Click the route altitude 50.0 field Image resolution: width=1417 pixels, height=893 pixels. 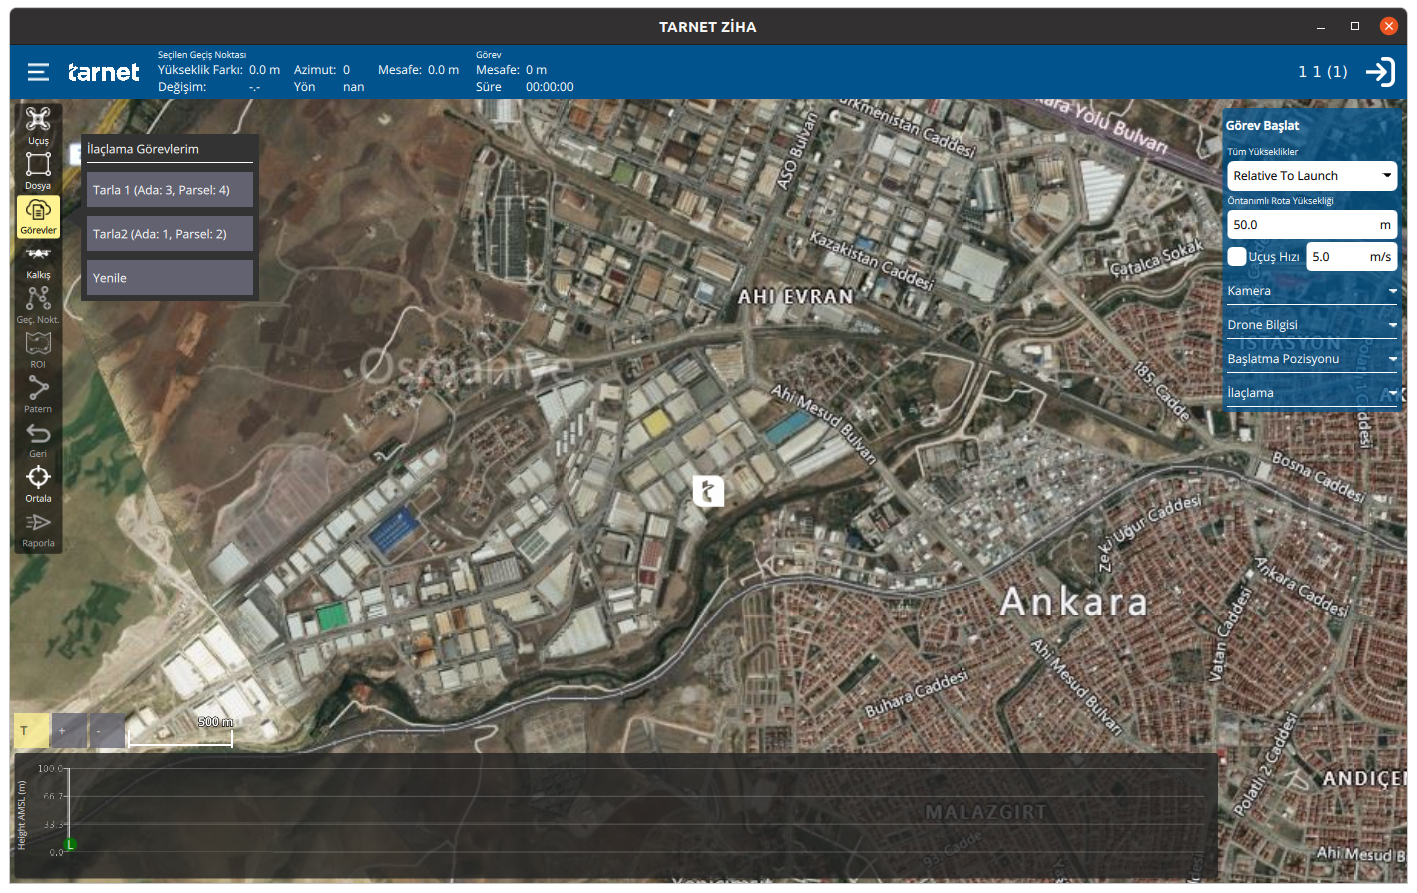[1312, 225]
